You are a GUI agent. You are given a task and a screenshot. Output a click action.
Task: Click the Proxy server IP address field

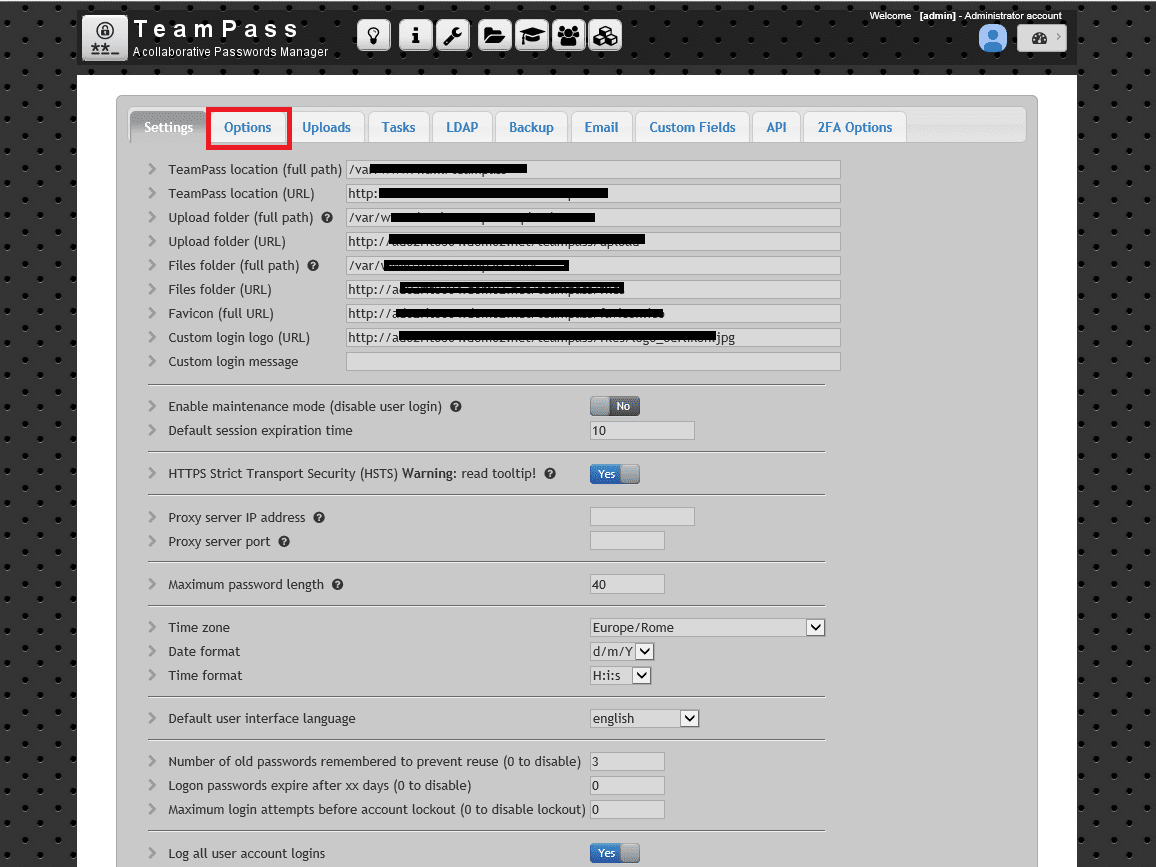click(x=642, y=517)
